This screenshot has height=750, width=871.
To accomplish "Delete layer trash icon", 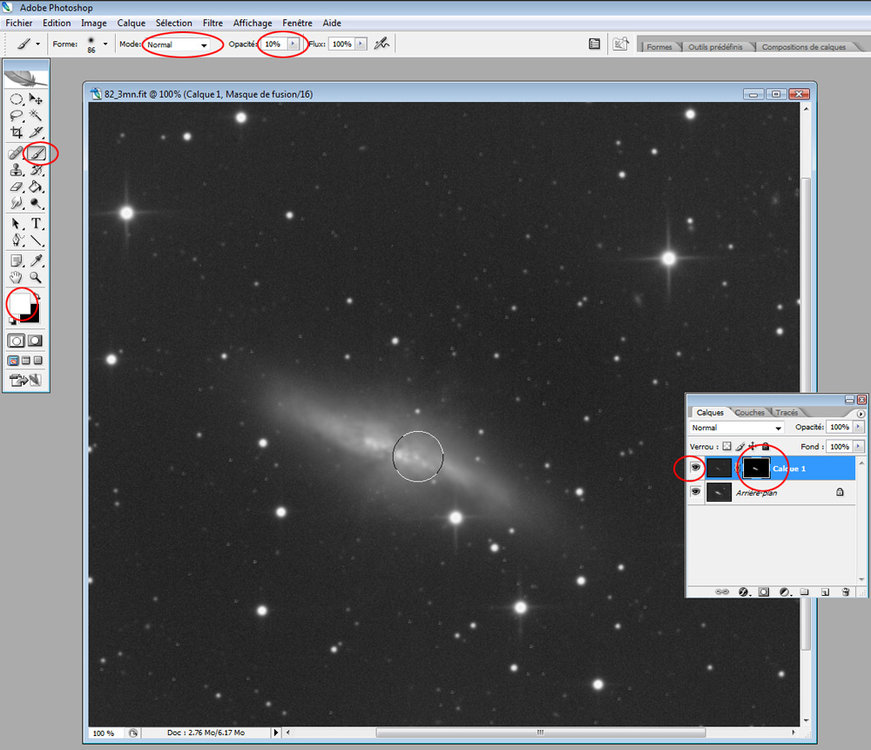I will pyautogui.click(x=845, y=592).
